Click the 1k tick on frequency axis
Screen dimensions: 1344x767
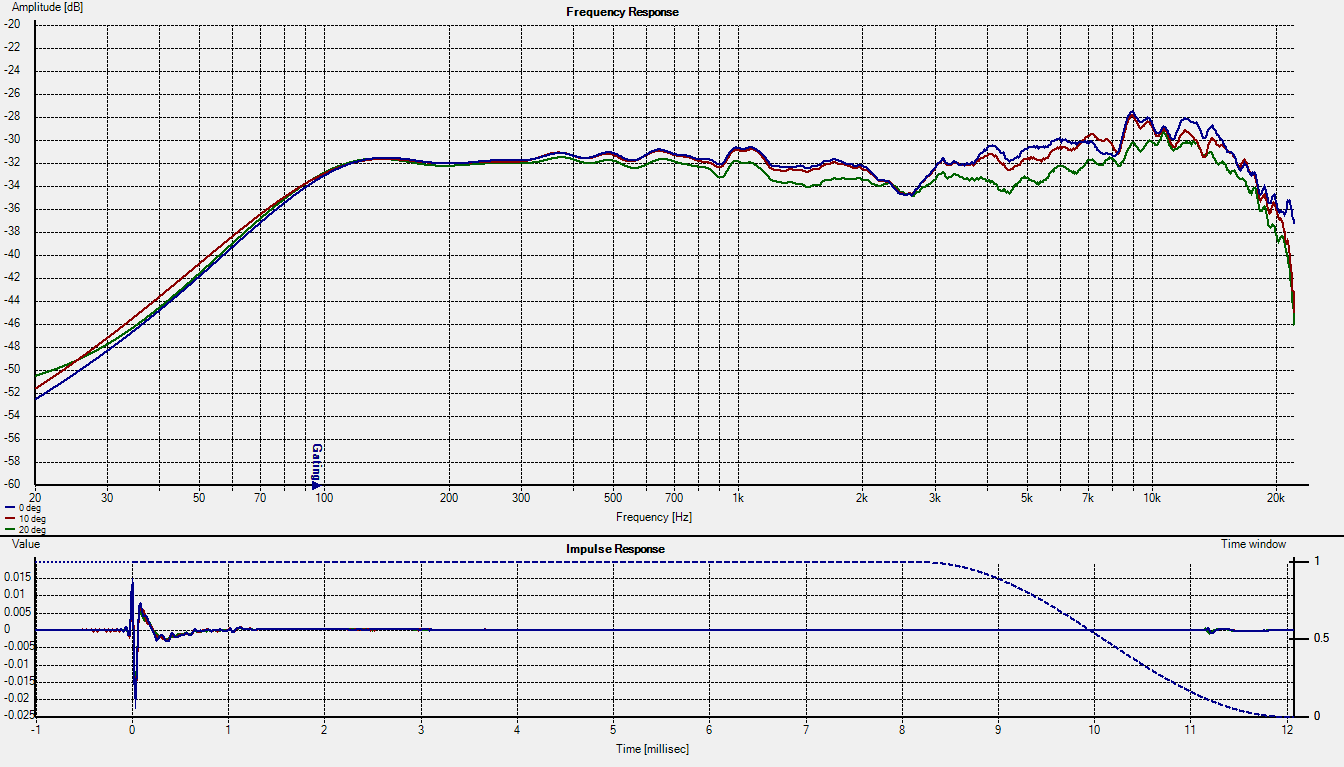737,497
